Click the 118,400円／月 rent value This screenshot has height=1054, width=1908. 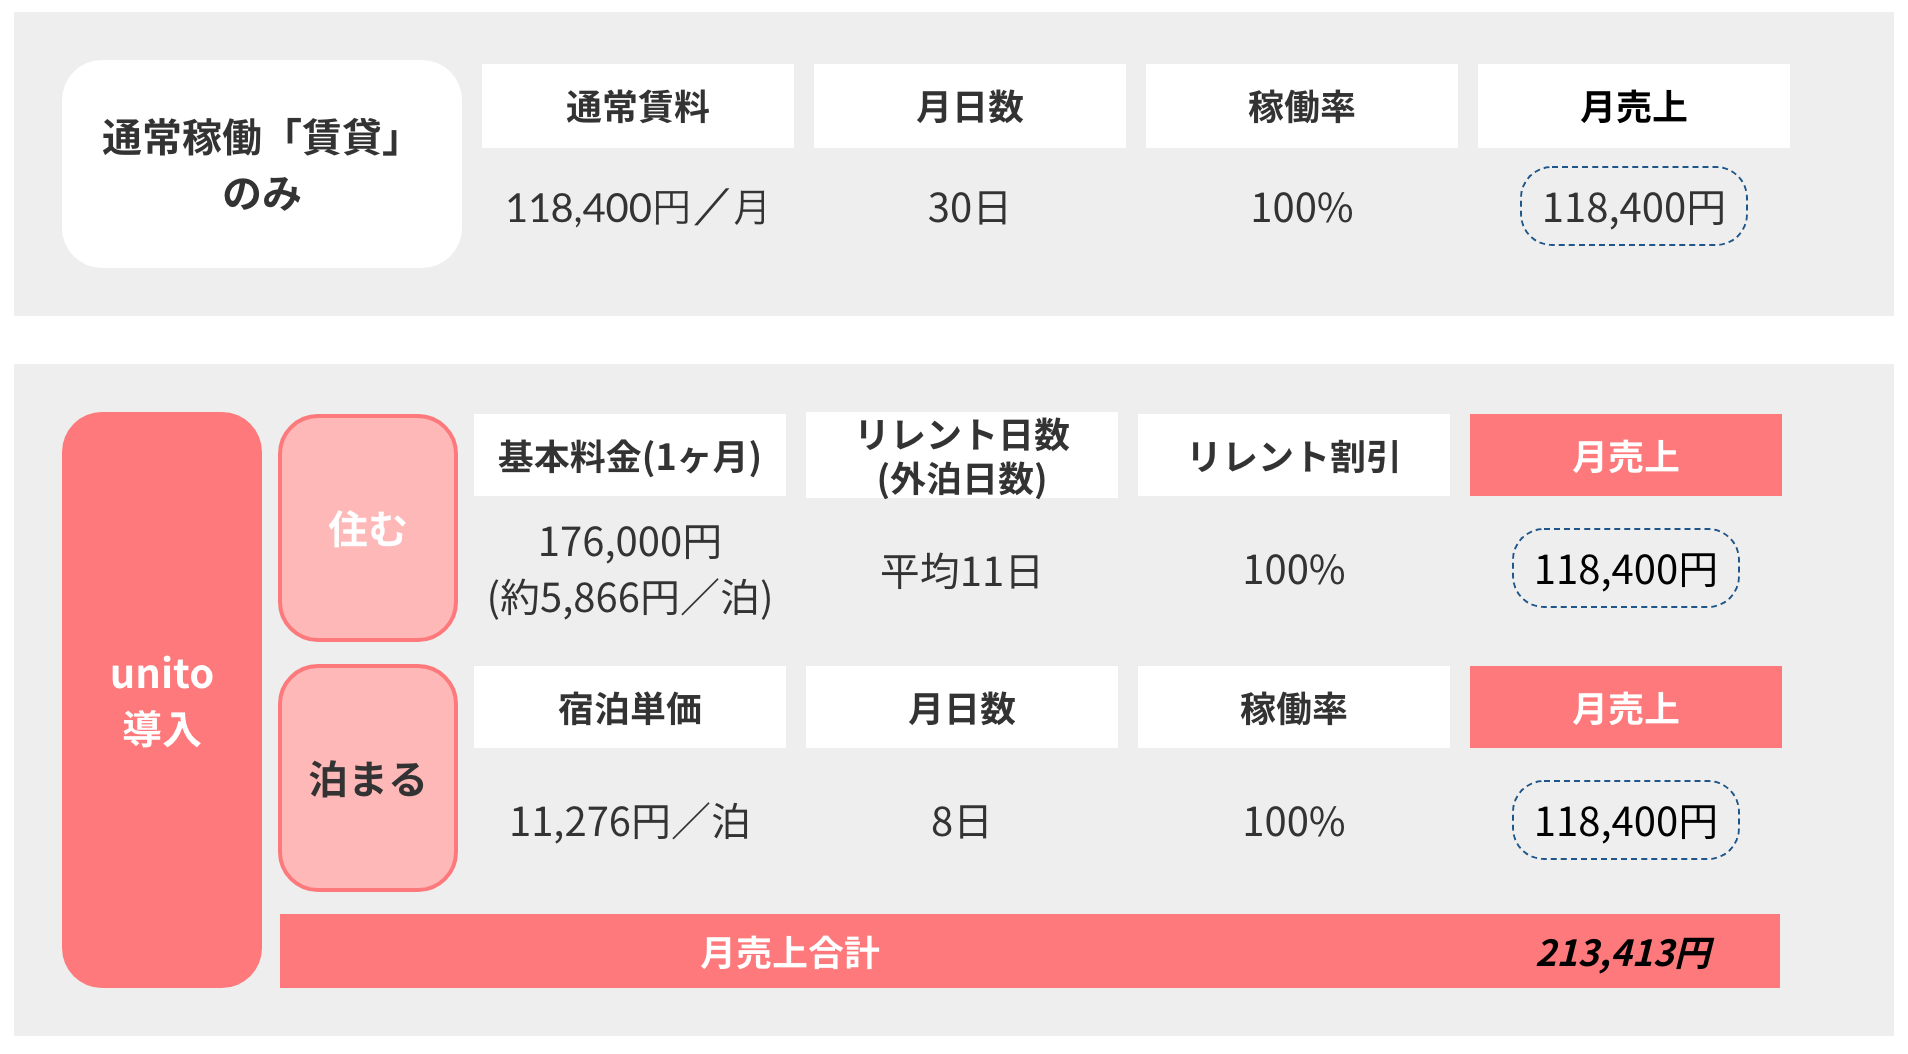pos(637,208)
